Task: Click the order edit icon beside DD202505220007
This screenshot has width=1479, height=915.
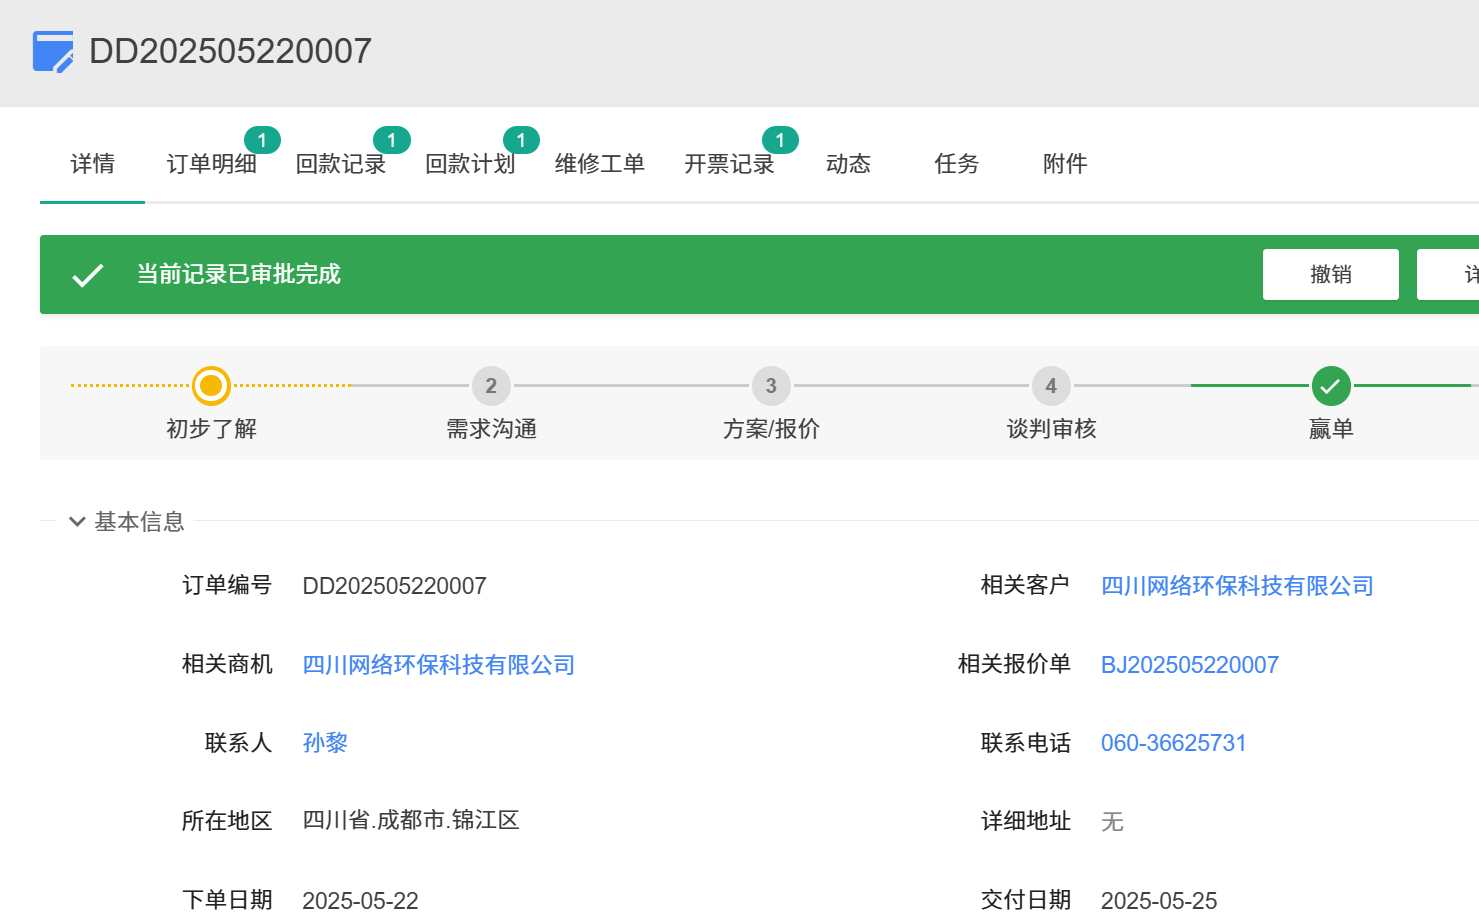Action: 53,51
